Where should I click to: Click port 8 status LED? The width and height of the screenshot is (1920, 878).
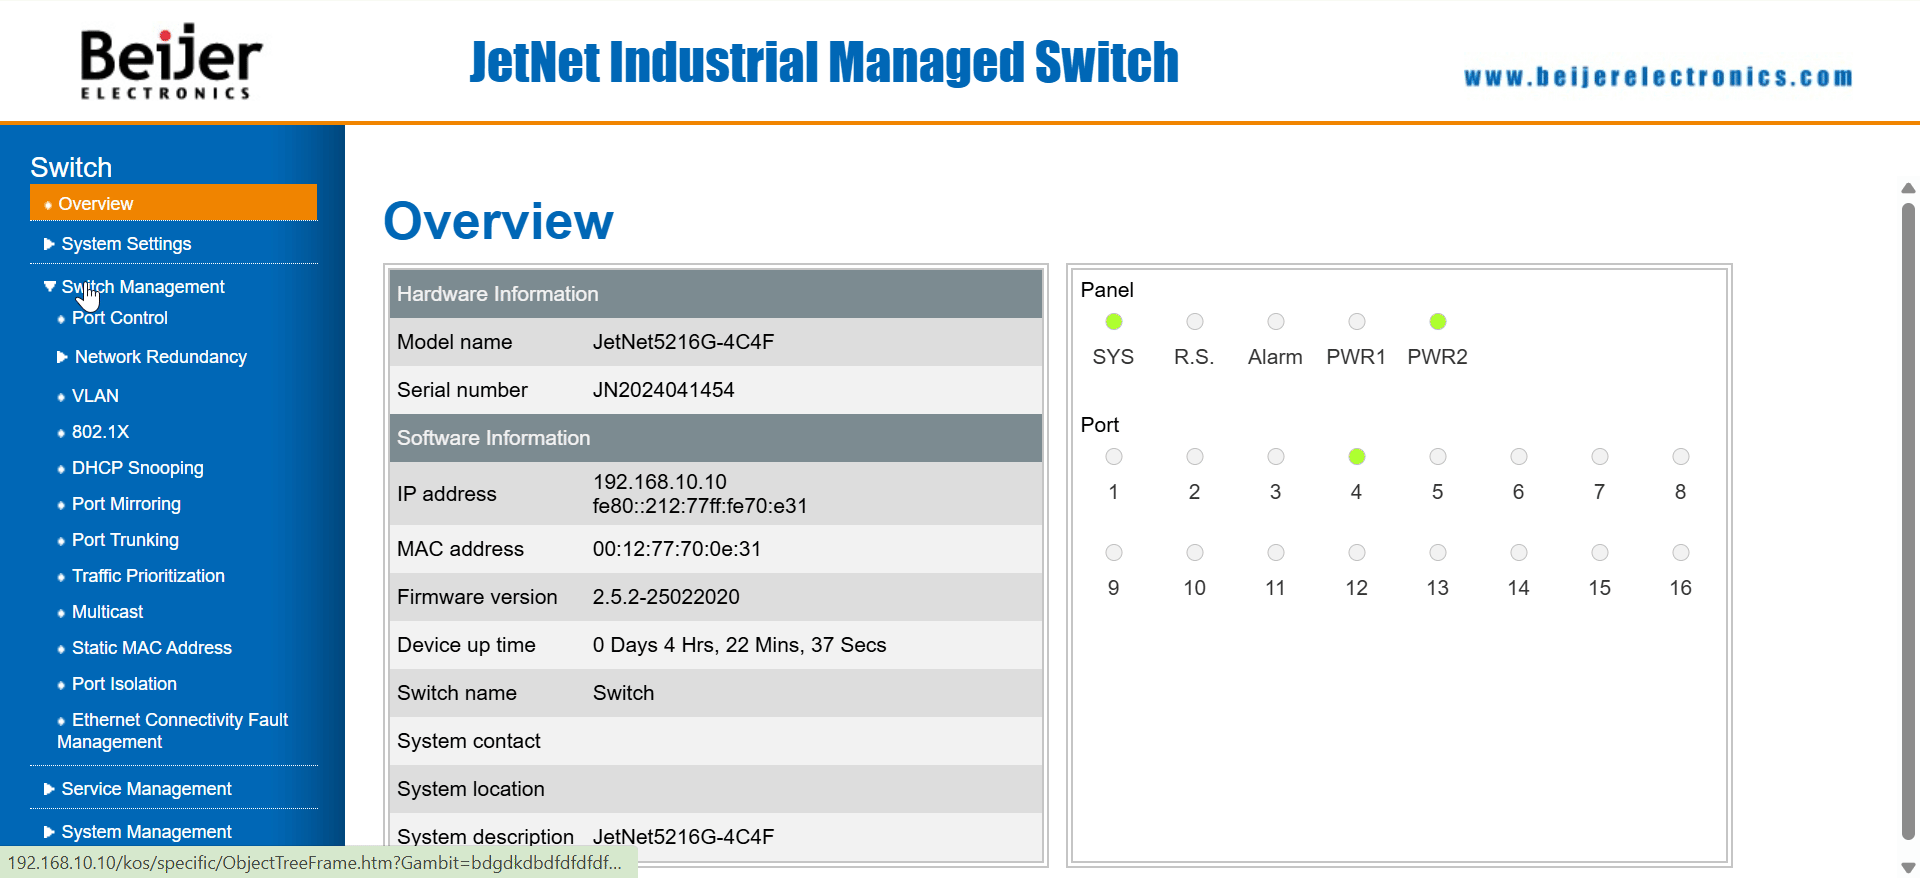coord(1680,456)
